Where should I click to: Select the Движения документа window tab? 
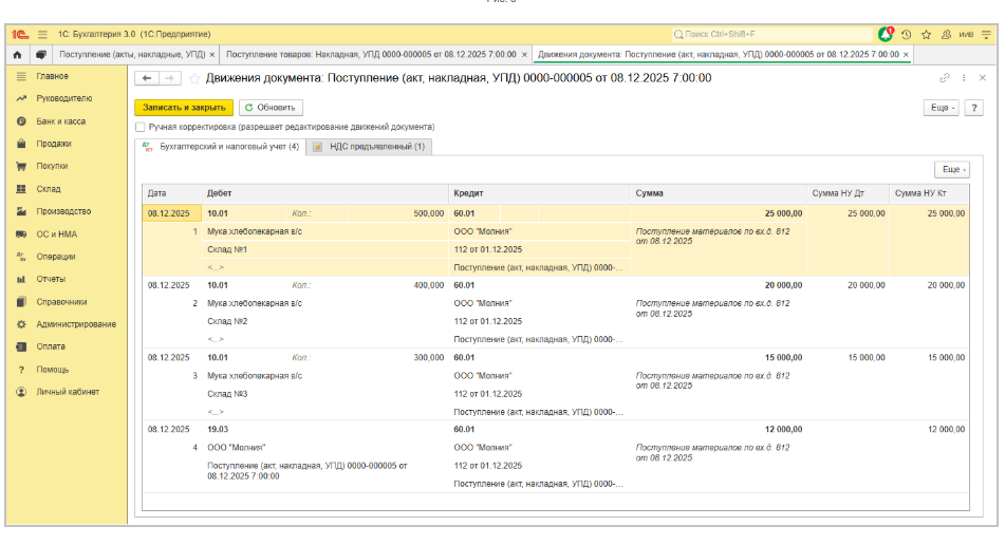[718, 55]
